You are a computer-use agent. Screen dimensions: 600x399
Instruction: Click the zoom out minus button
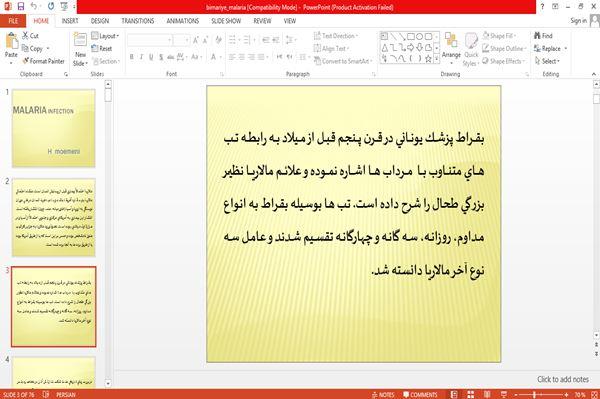pos(515,394)
